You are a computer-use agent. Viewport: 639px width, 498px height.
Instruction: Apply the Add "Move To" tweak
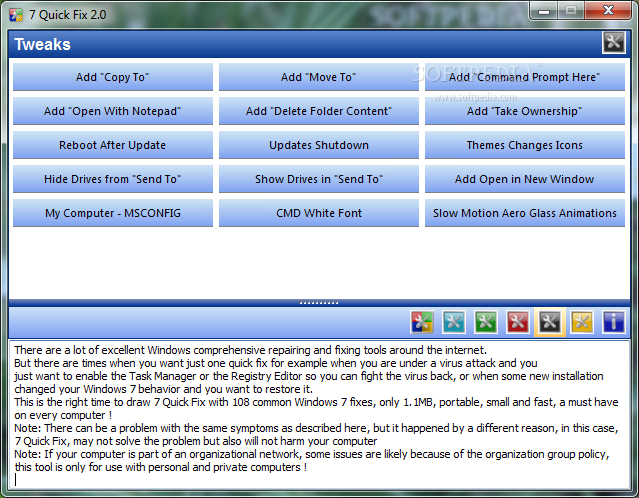319,77
